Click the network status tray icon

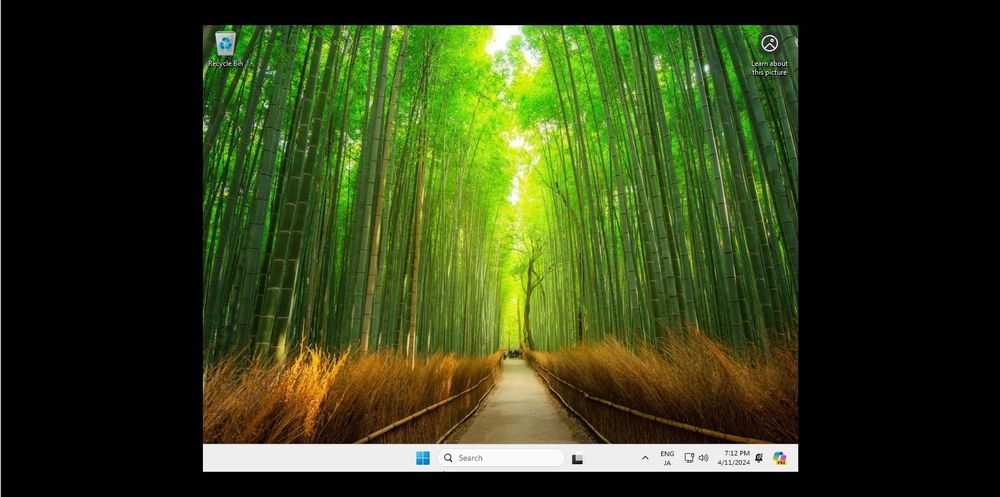pos(689,458)
